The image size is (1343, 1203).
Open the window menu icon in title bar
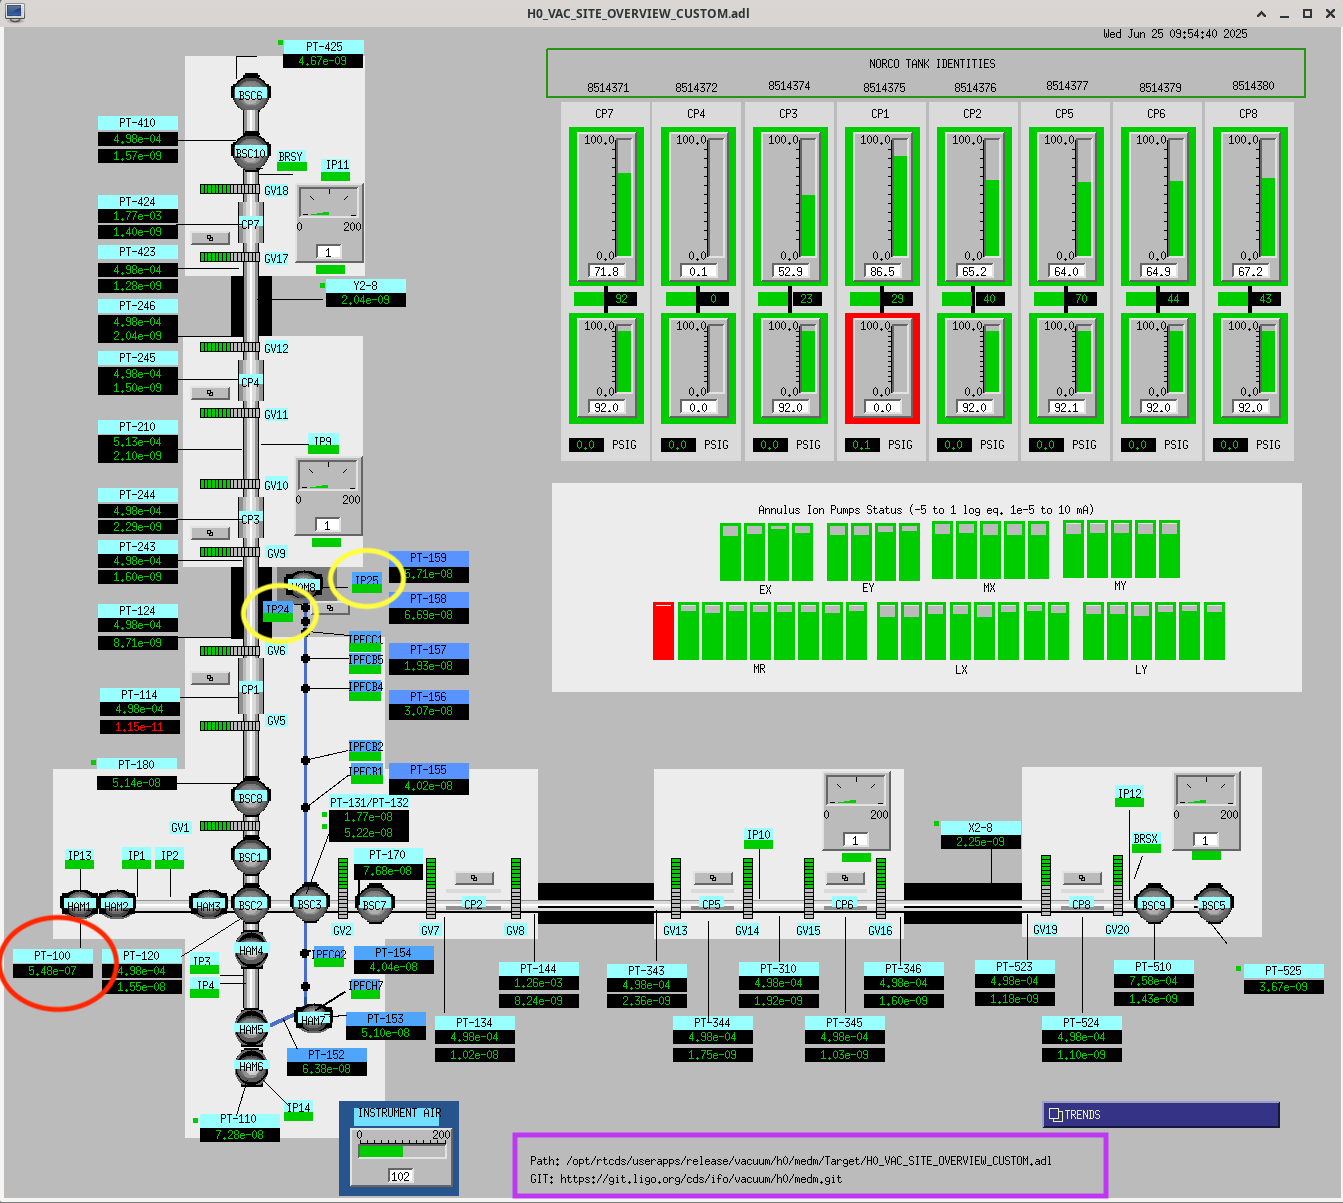coord(14,13)
